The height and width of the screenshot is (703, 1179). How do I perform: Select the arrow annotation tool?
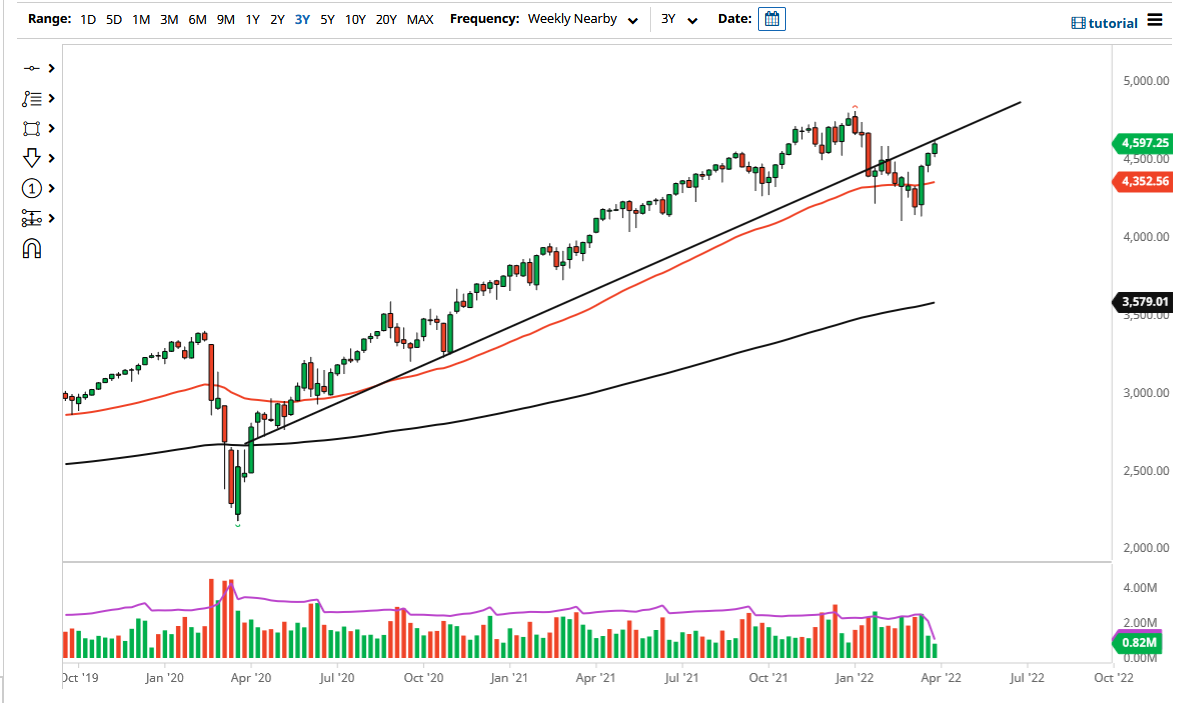click(x=32, y=158)
